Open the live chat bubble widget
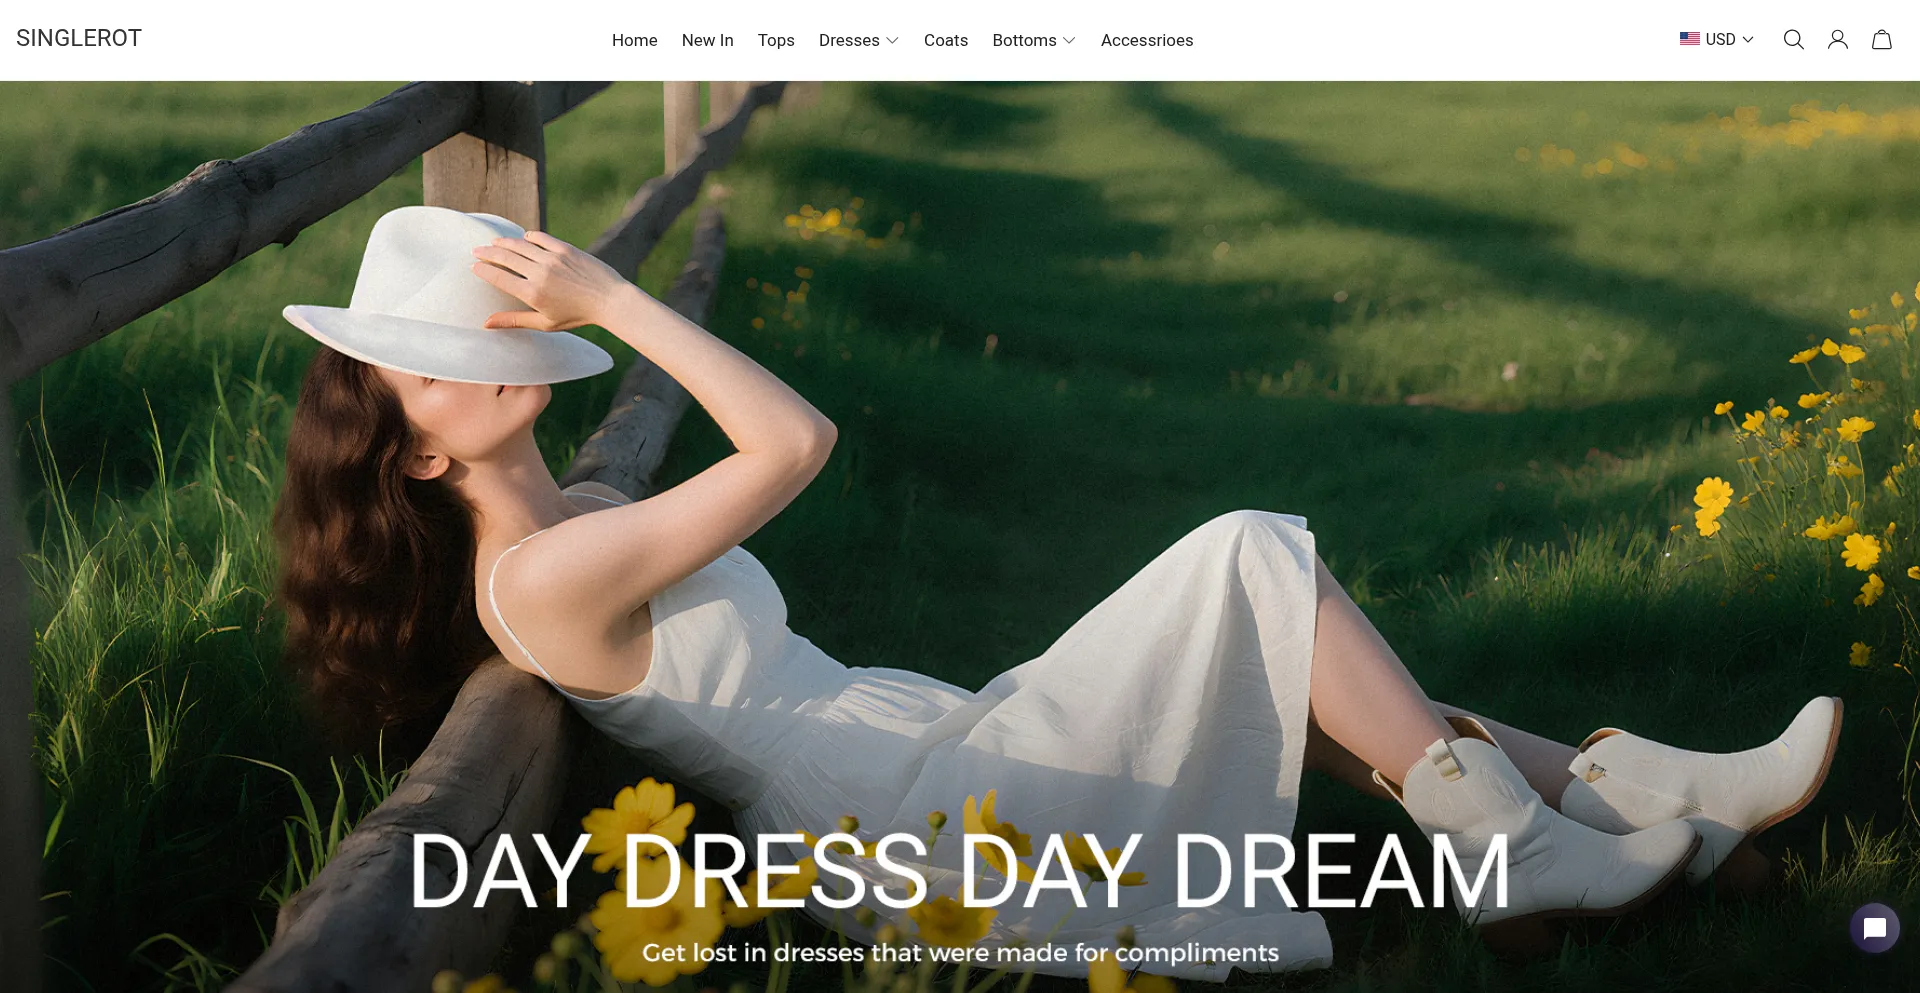Viewport: 1920px width, 993px height. point(1874,928)
